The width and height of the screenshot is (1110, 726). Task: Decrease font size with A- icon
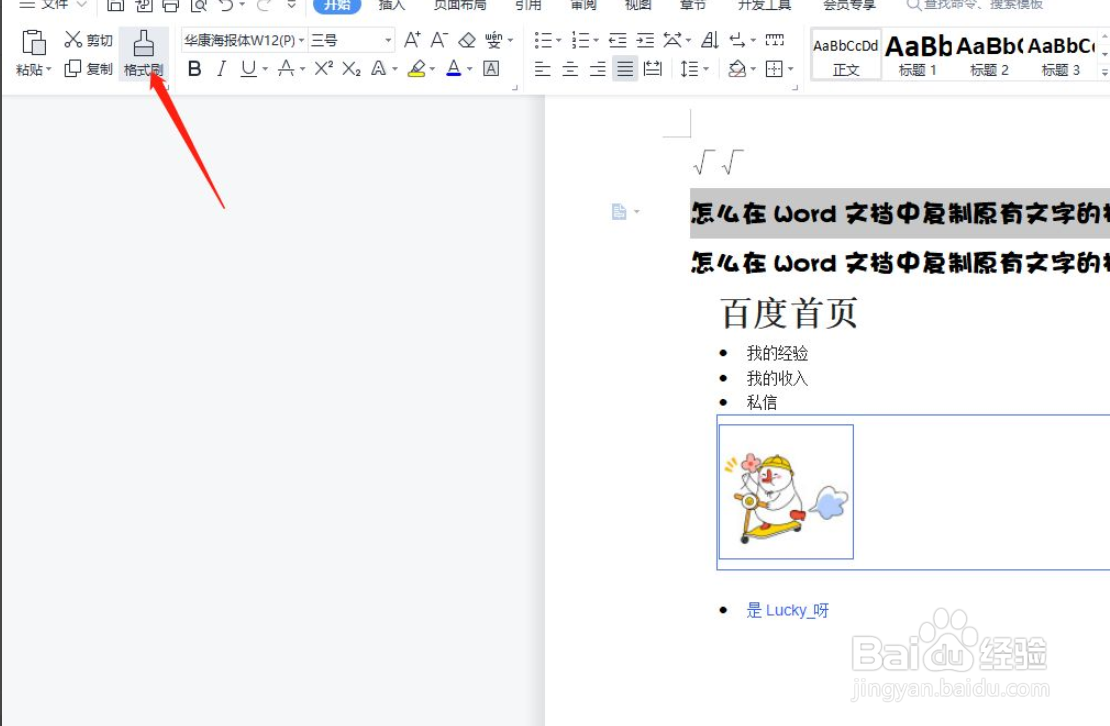[440, 40]
